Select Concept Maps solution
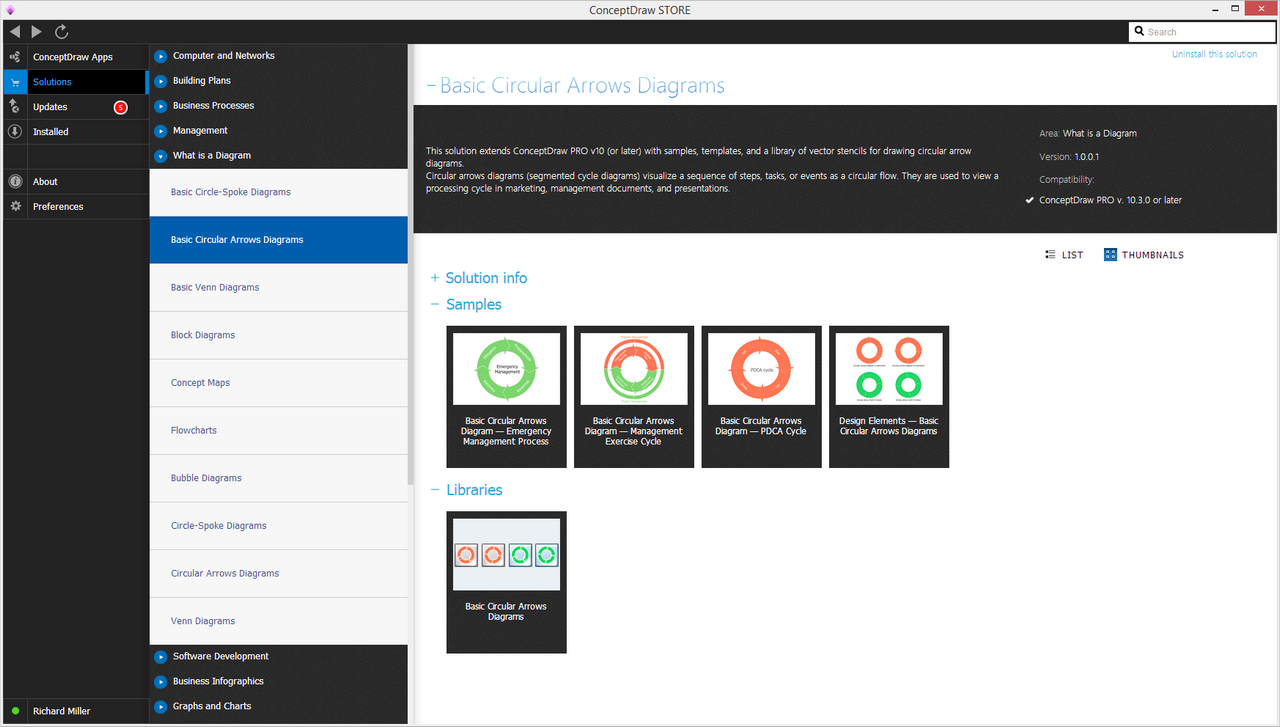 (x=279, y=383)
